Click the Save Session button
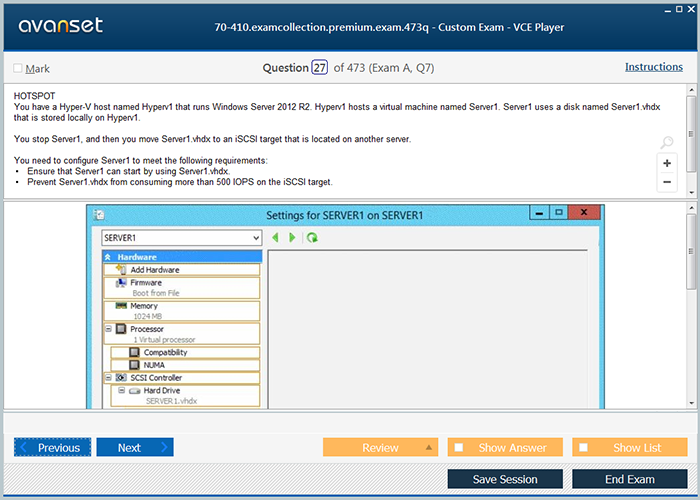The width and height of the screenshot is (700, 500). point(505,479)
